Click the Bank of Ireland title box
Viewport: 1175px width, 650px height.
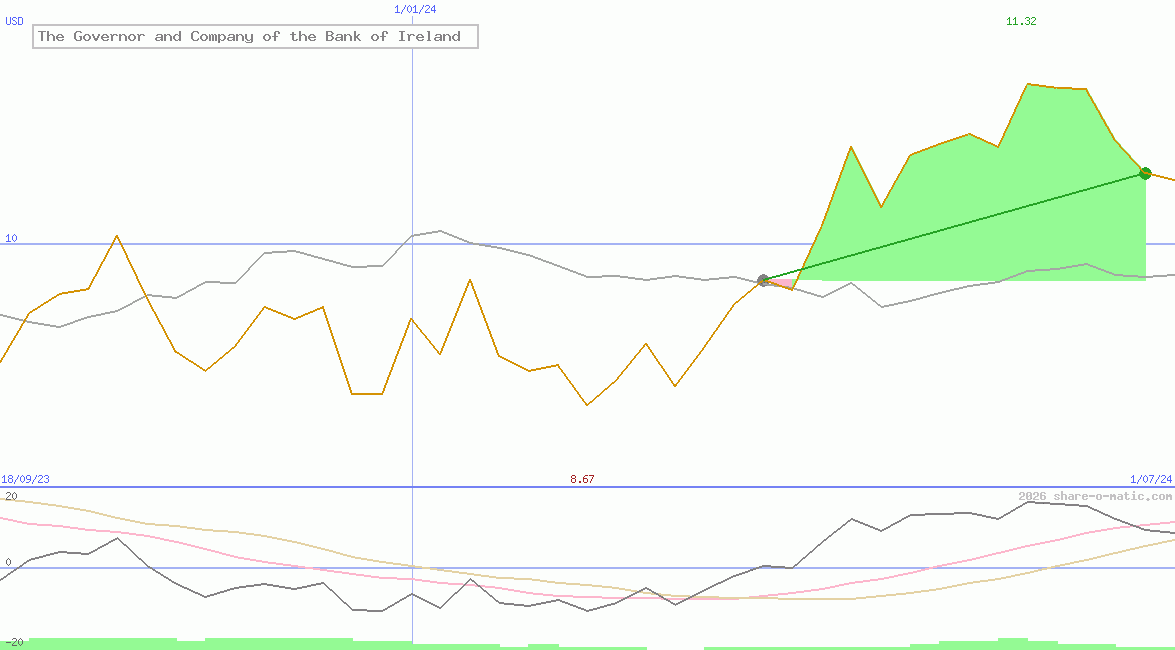click(256, 36)
